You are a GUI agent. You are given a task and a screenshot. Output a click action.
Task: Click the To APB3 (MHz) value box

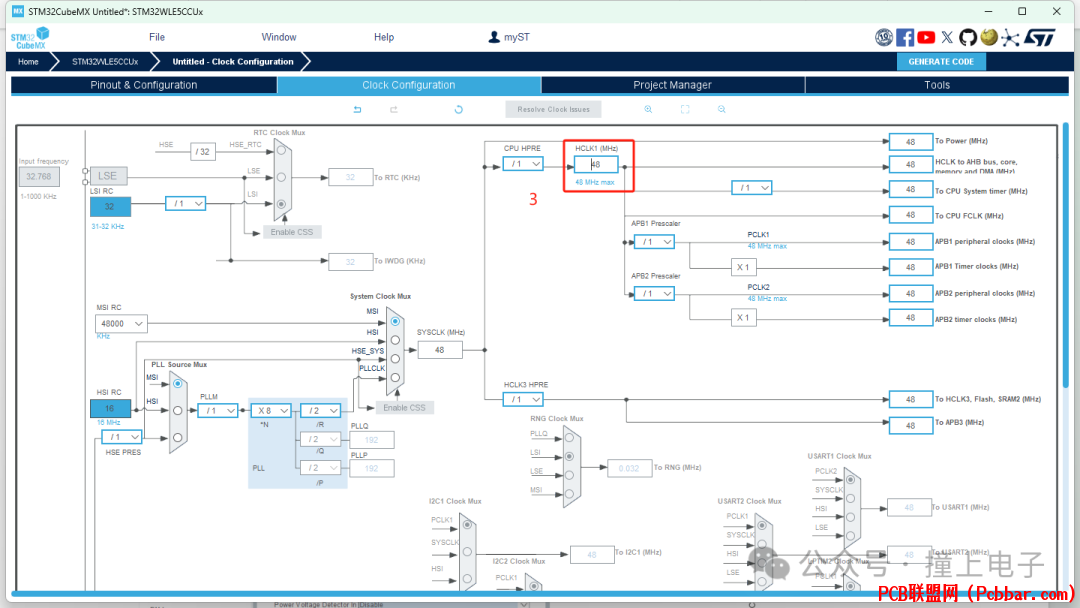911,426
